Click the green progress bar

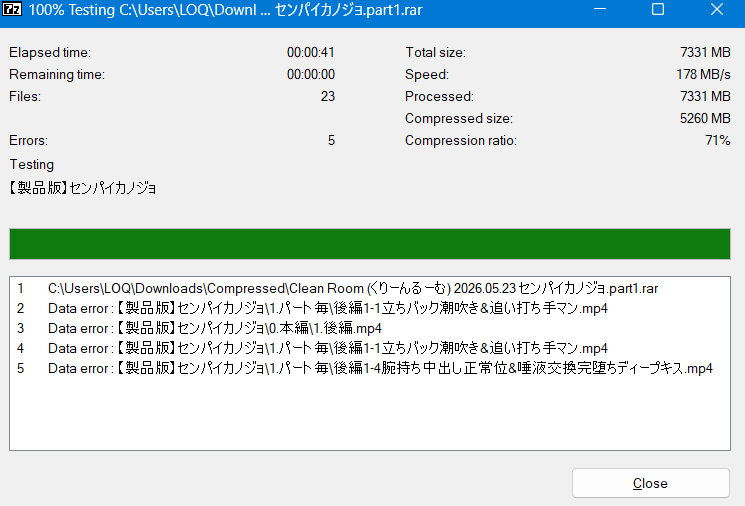coord(370,244)
